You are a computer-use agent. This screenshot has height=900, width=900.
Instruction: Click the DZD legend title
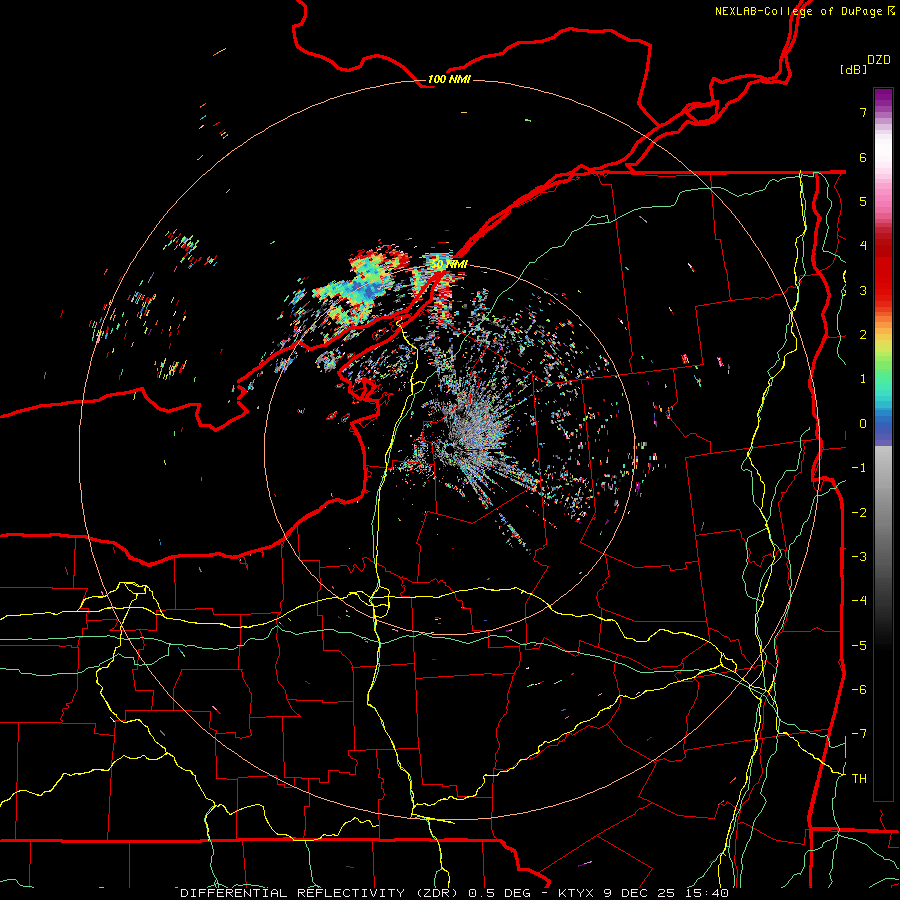tap(879, 60)
